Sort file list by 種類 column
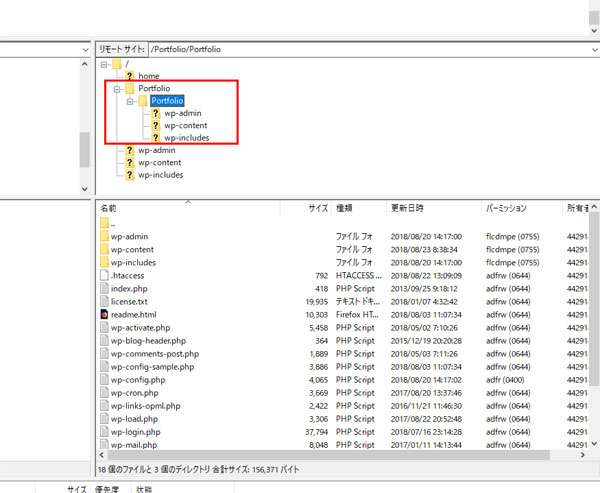This screenshot has width=600, height=493. 359,208
